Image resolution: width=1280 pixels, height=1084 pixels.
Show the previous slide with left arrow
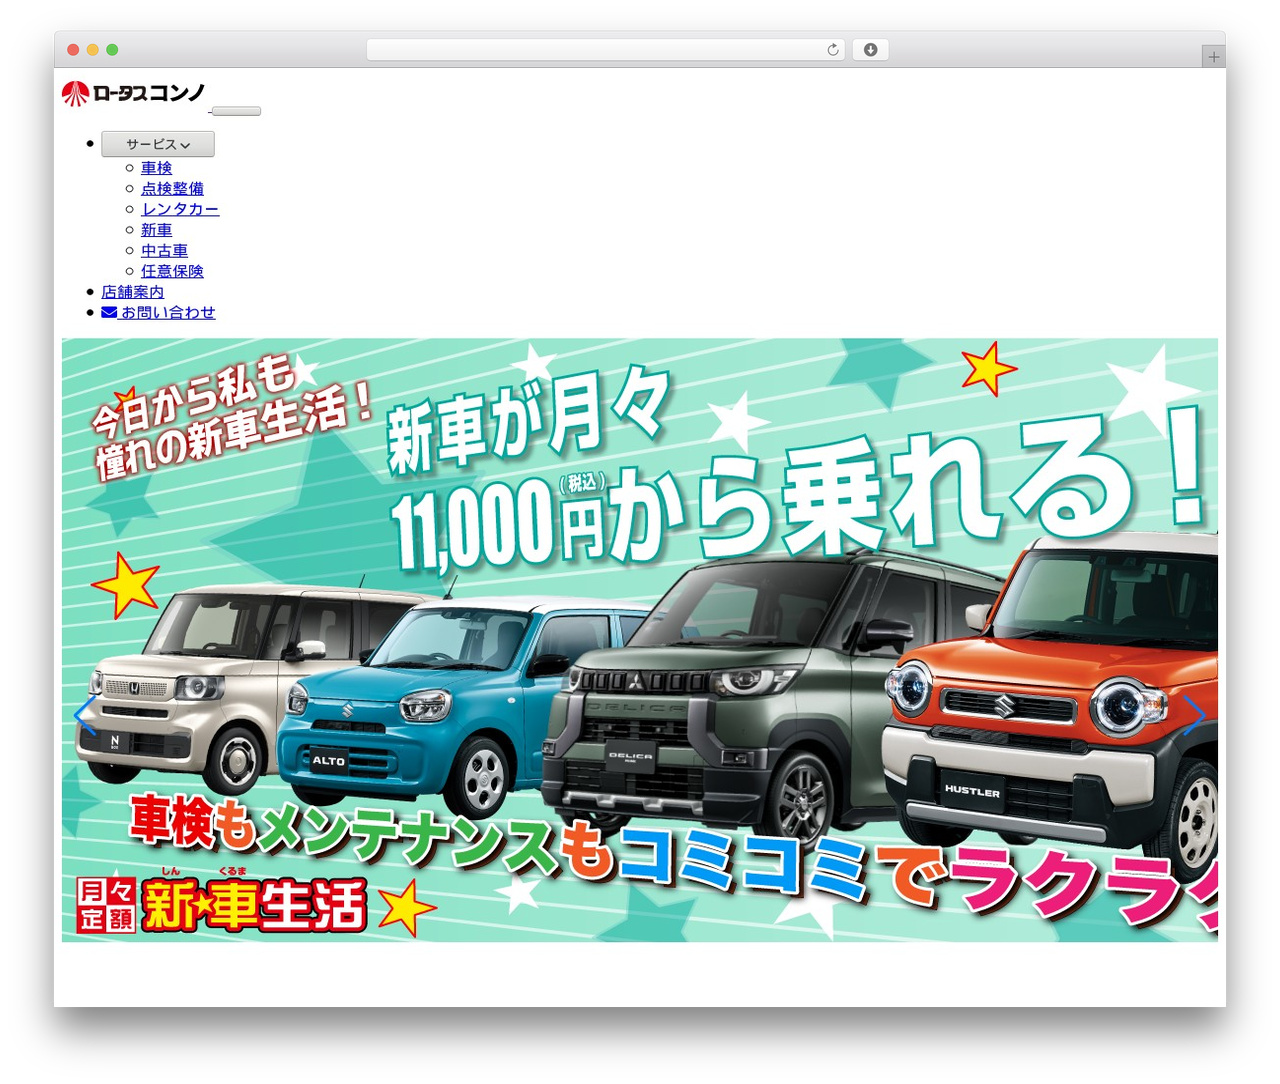coord(85,715)
